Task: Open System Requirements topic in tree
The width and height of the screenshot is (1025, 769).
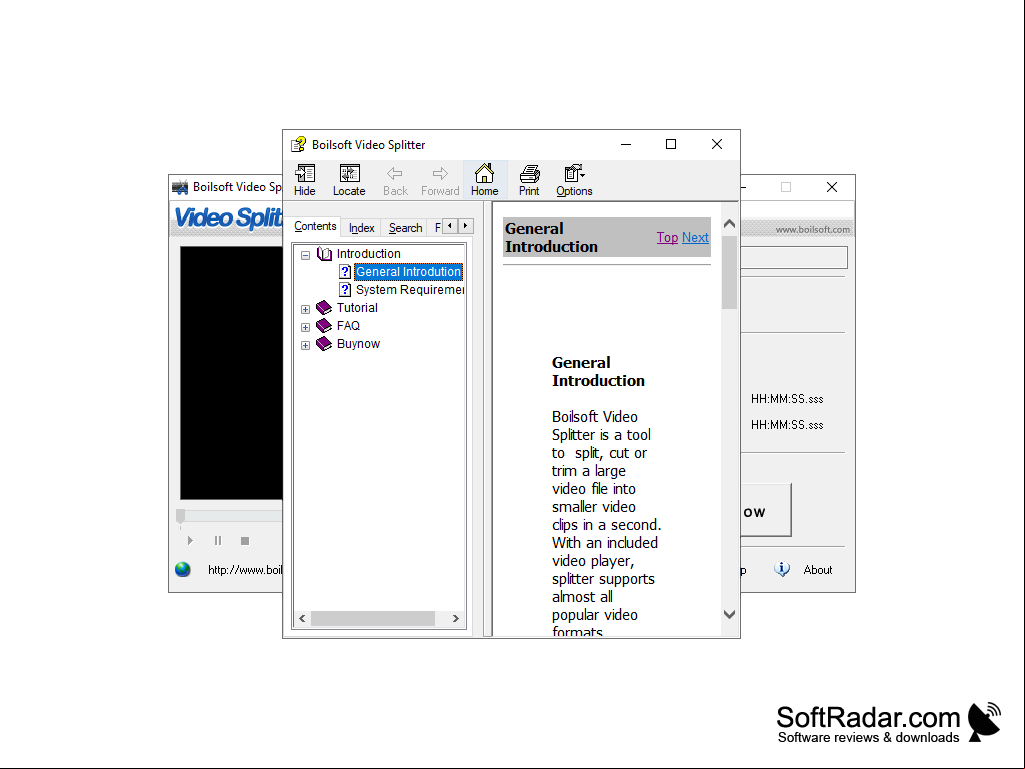Action: coord(410,290)
